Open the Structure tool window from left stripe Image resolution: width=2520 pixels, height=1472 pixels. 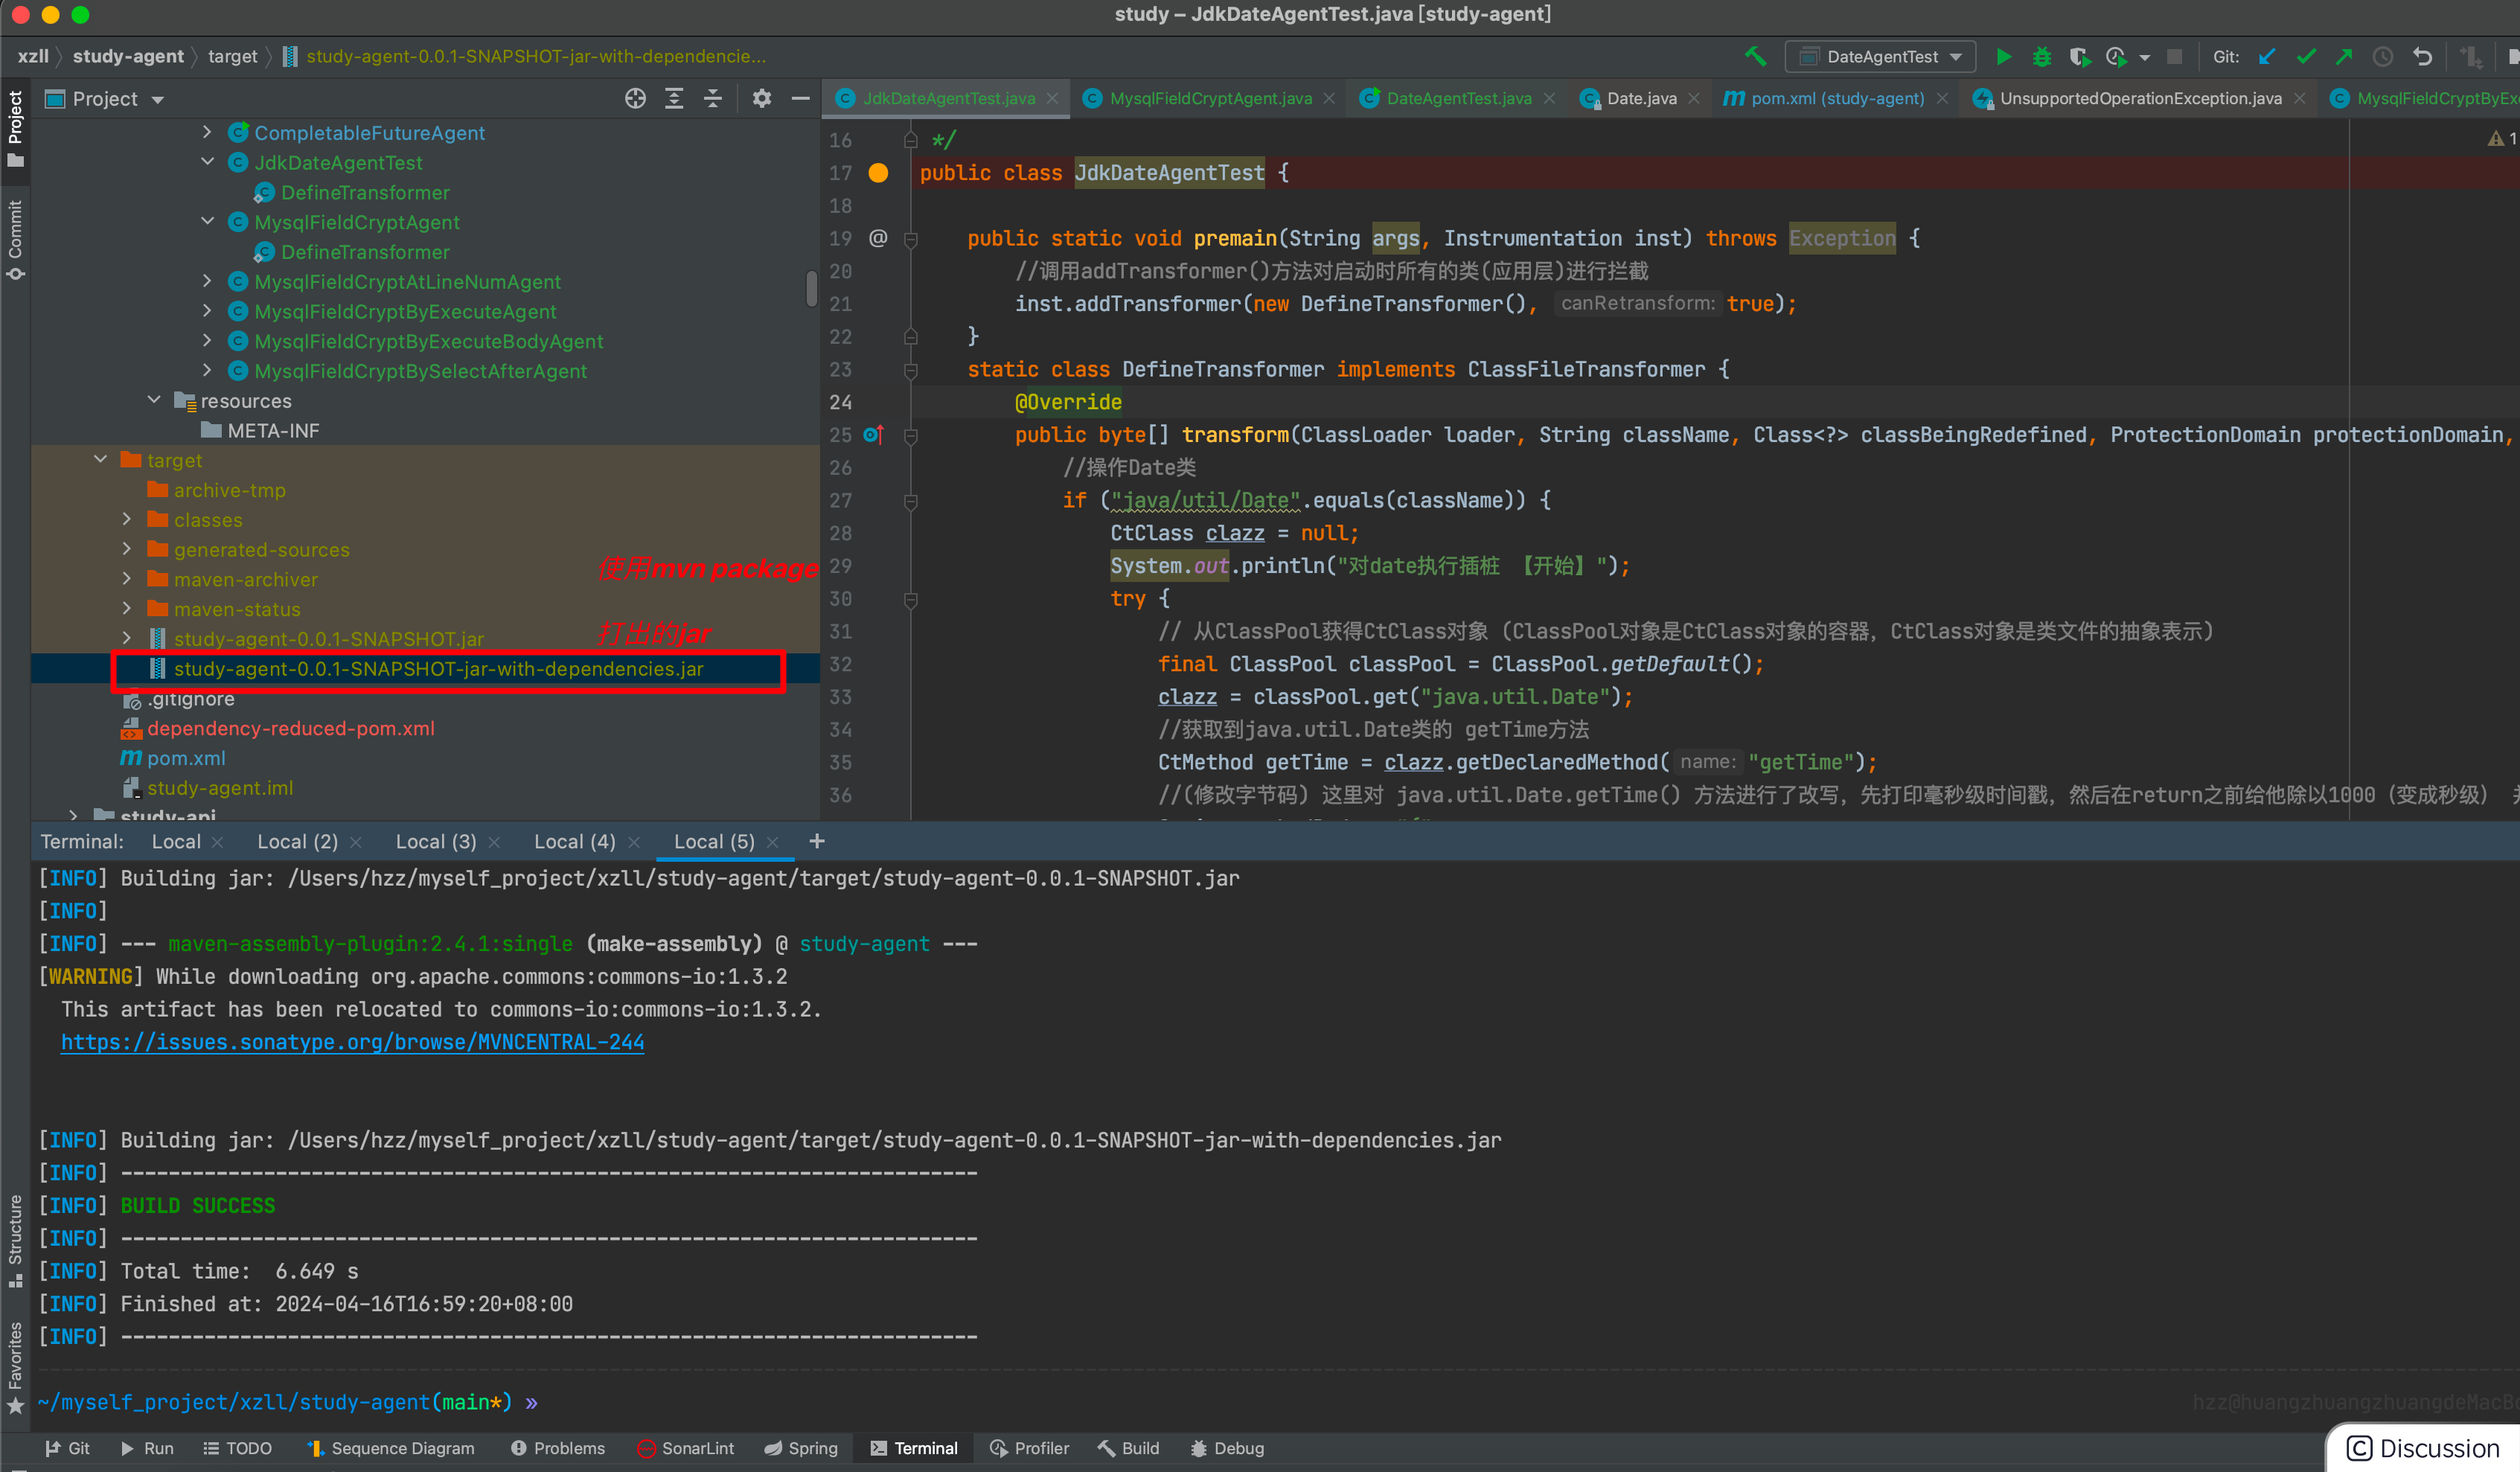[15, 1240]
